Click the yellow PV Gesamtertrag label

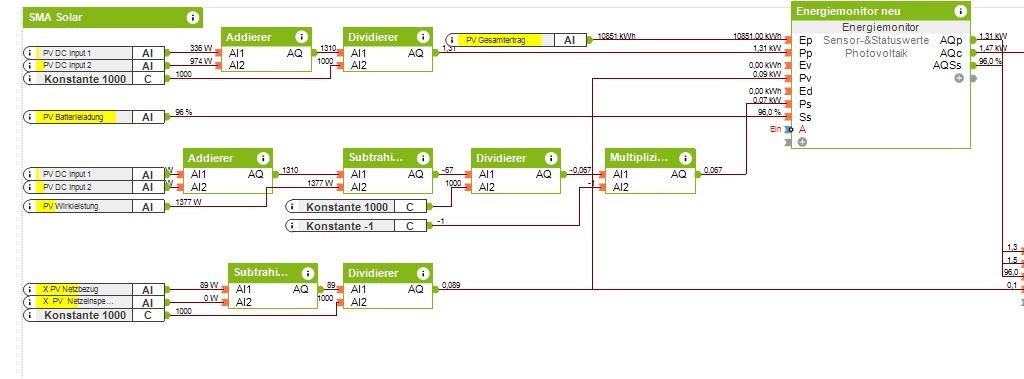point(500,40)
